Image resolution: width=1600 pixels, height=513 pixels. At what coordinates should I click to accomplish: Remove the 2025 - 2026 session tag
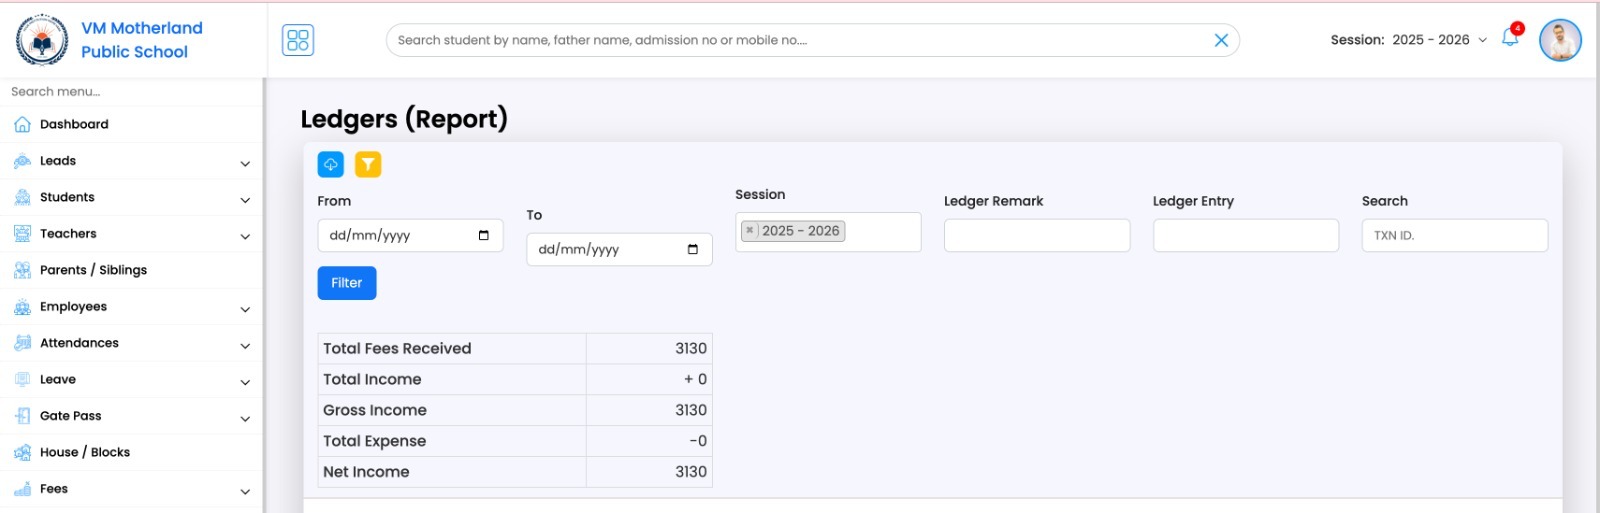750,231
